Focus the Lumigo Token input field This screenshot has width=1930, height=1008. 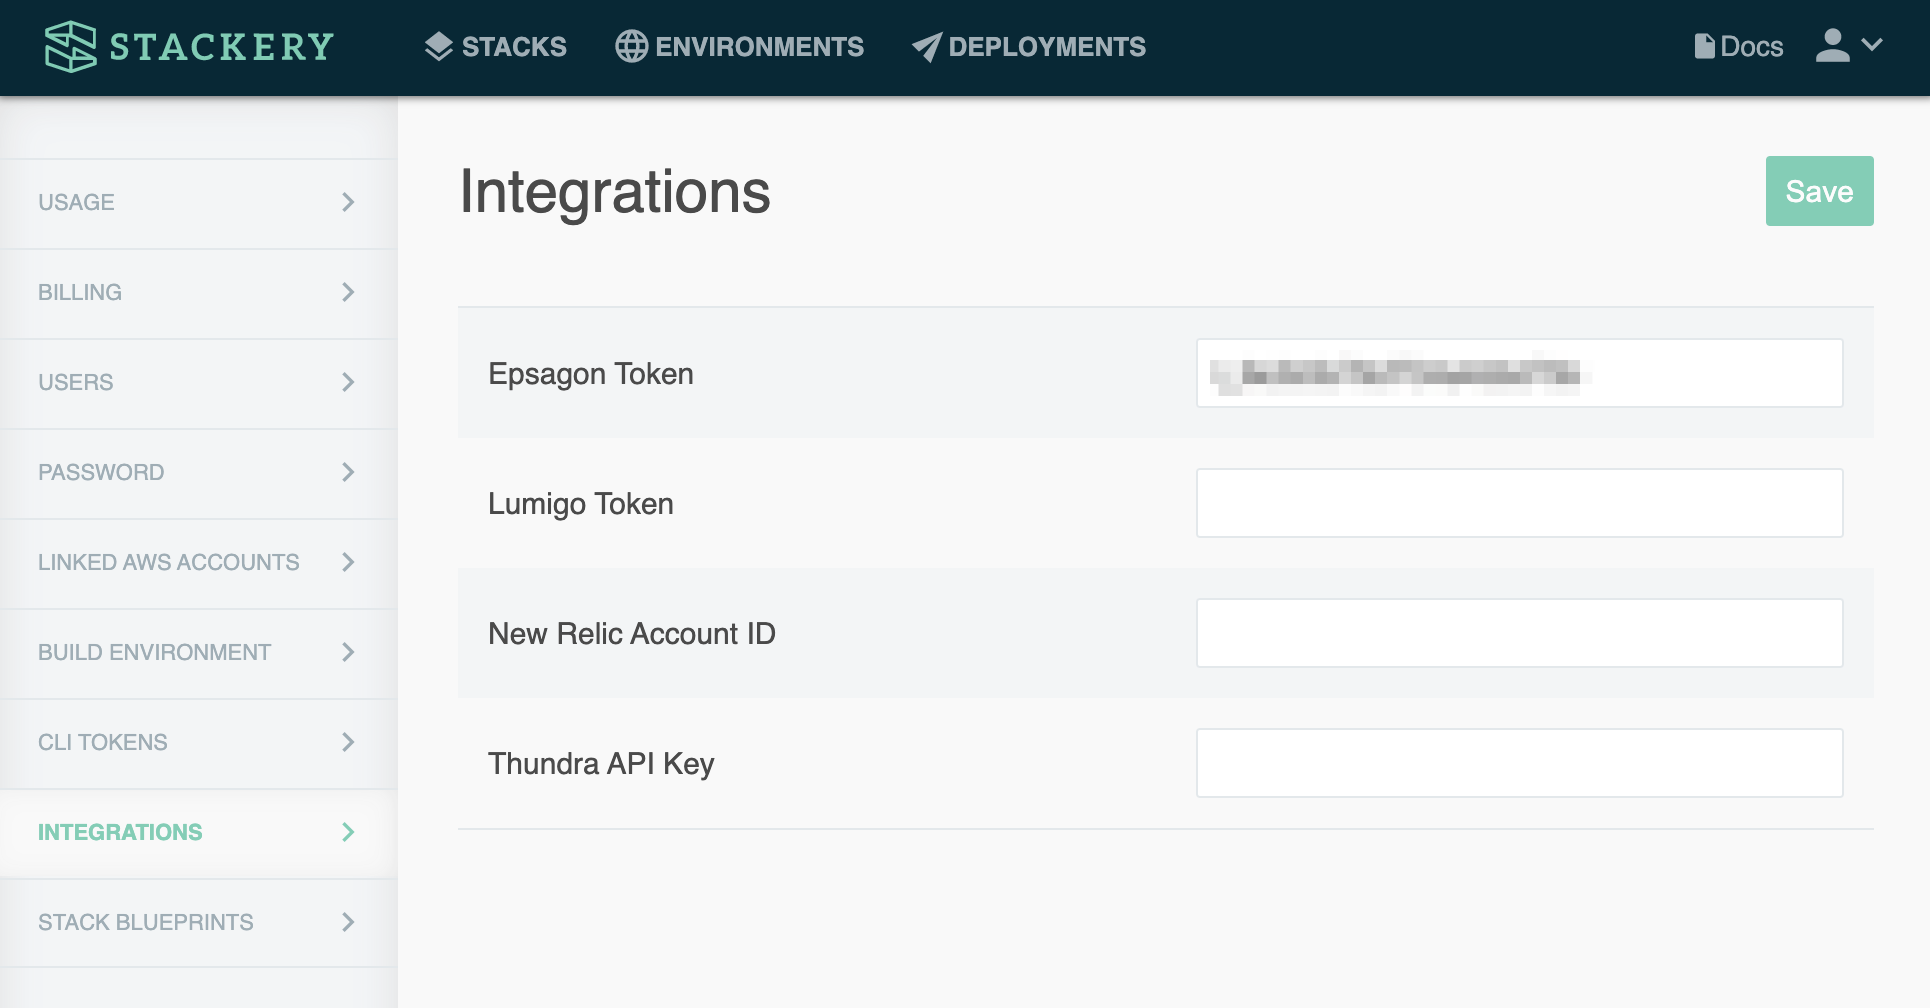(x=1519, y=503)
